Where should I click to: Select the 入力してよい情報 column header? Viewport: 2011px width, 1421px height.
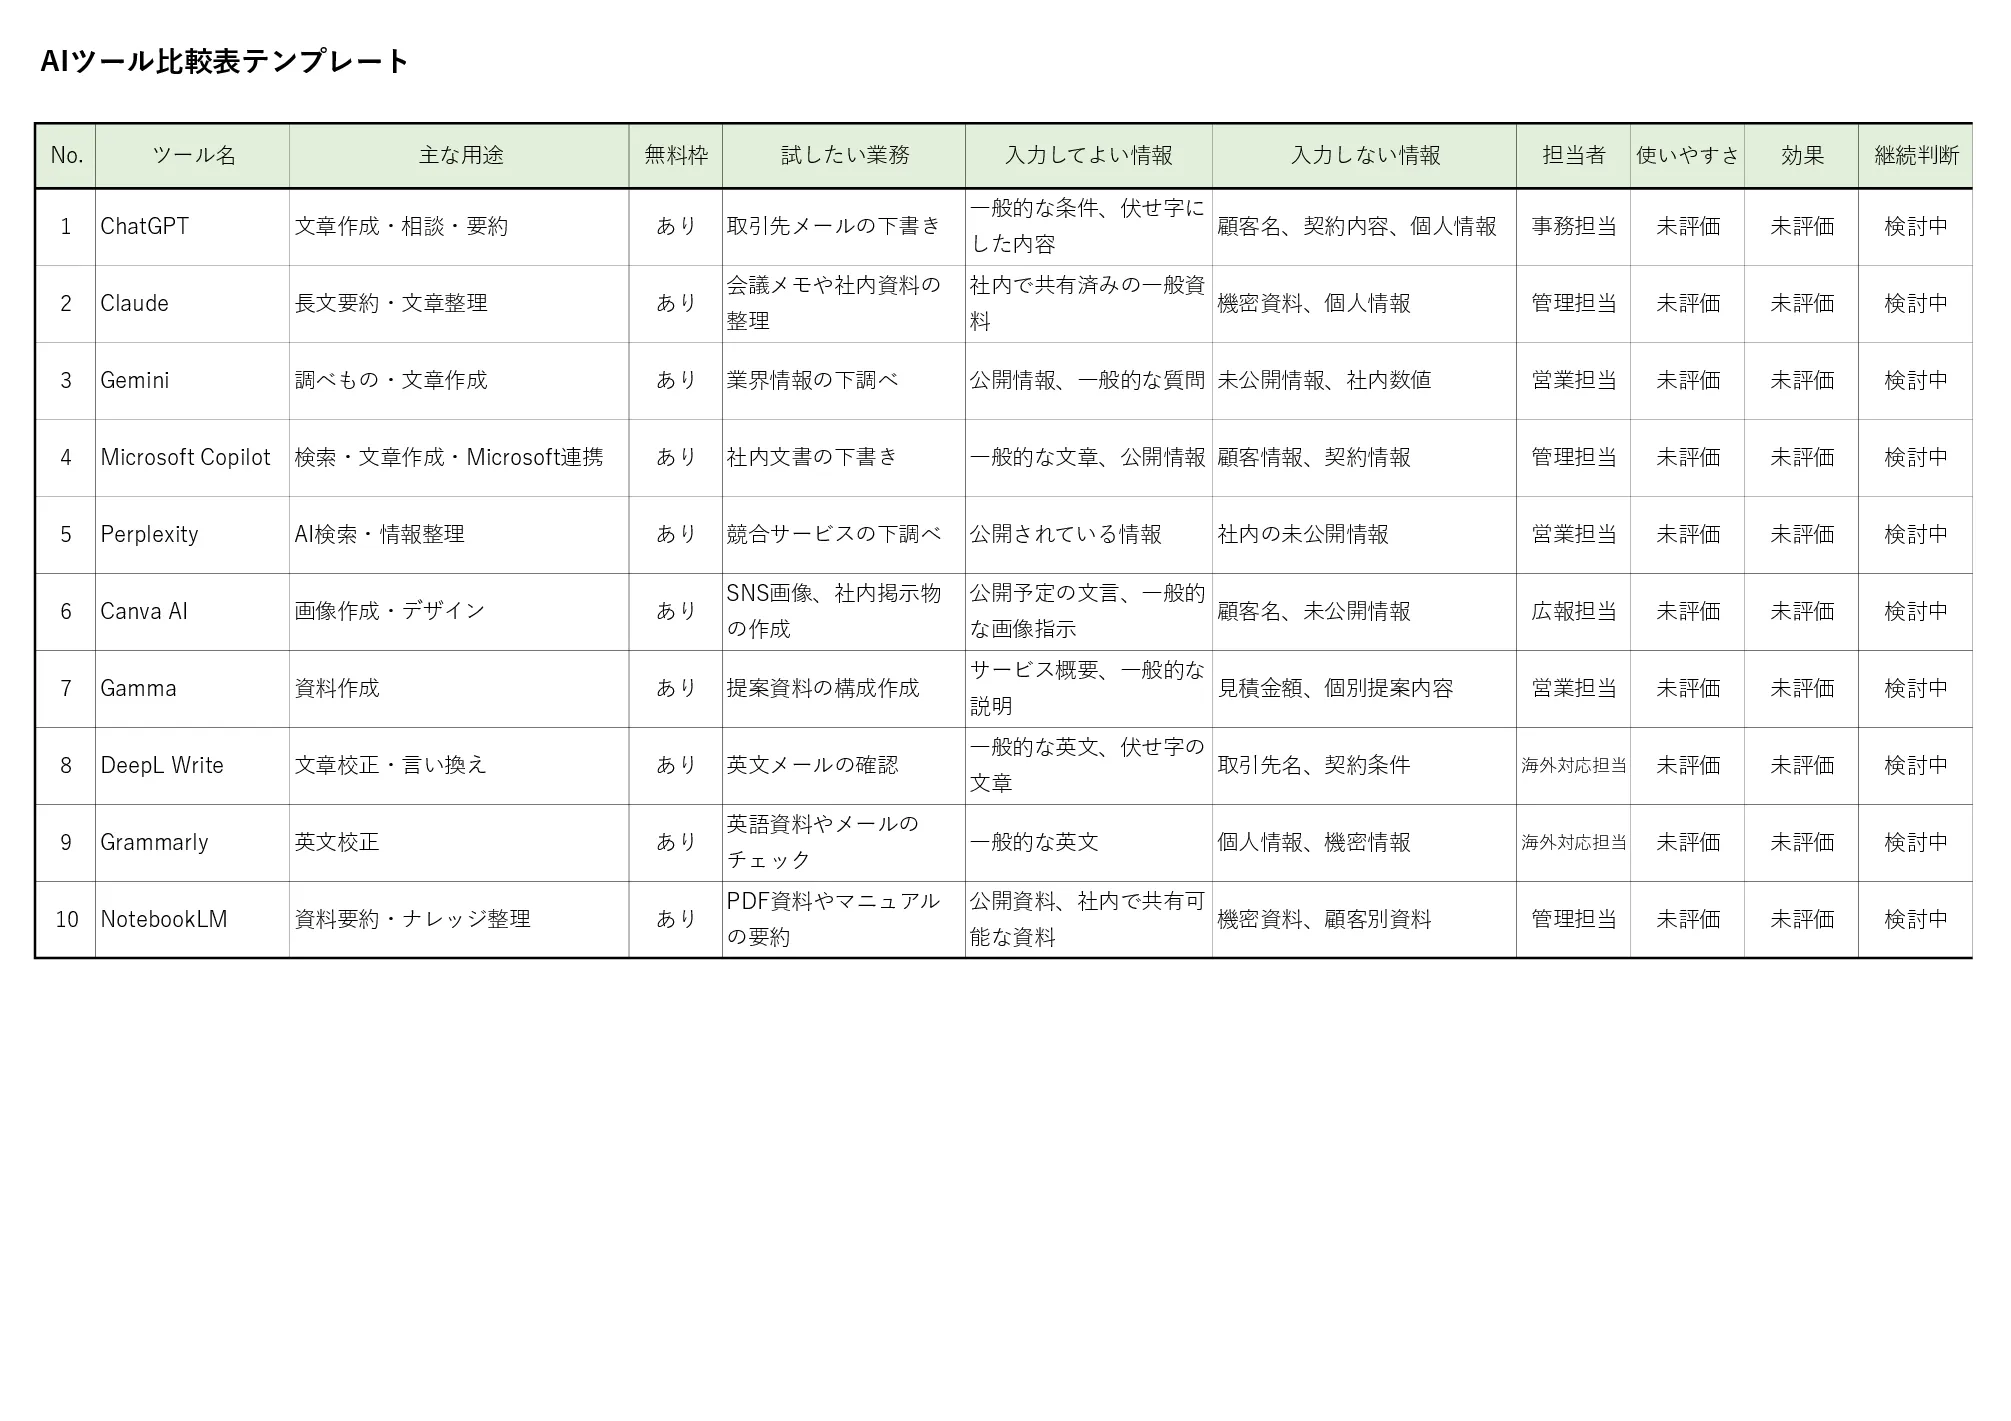click(x=1089, y=156)
